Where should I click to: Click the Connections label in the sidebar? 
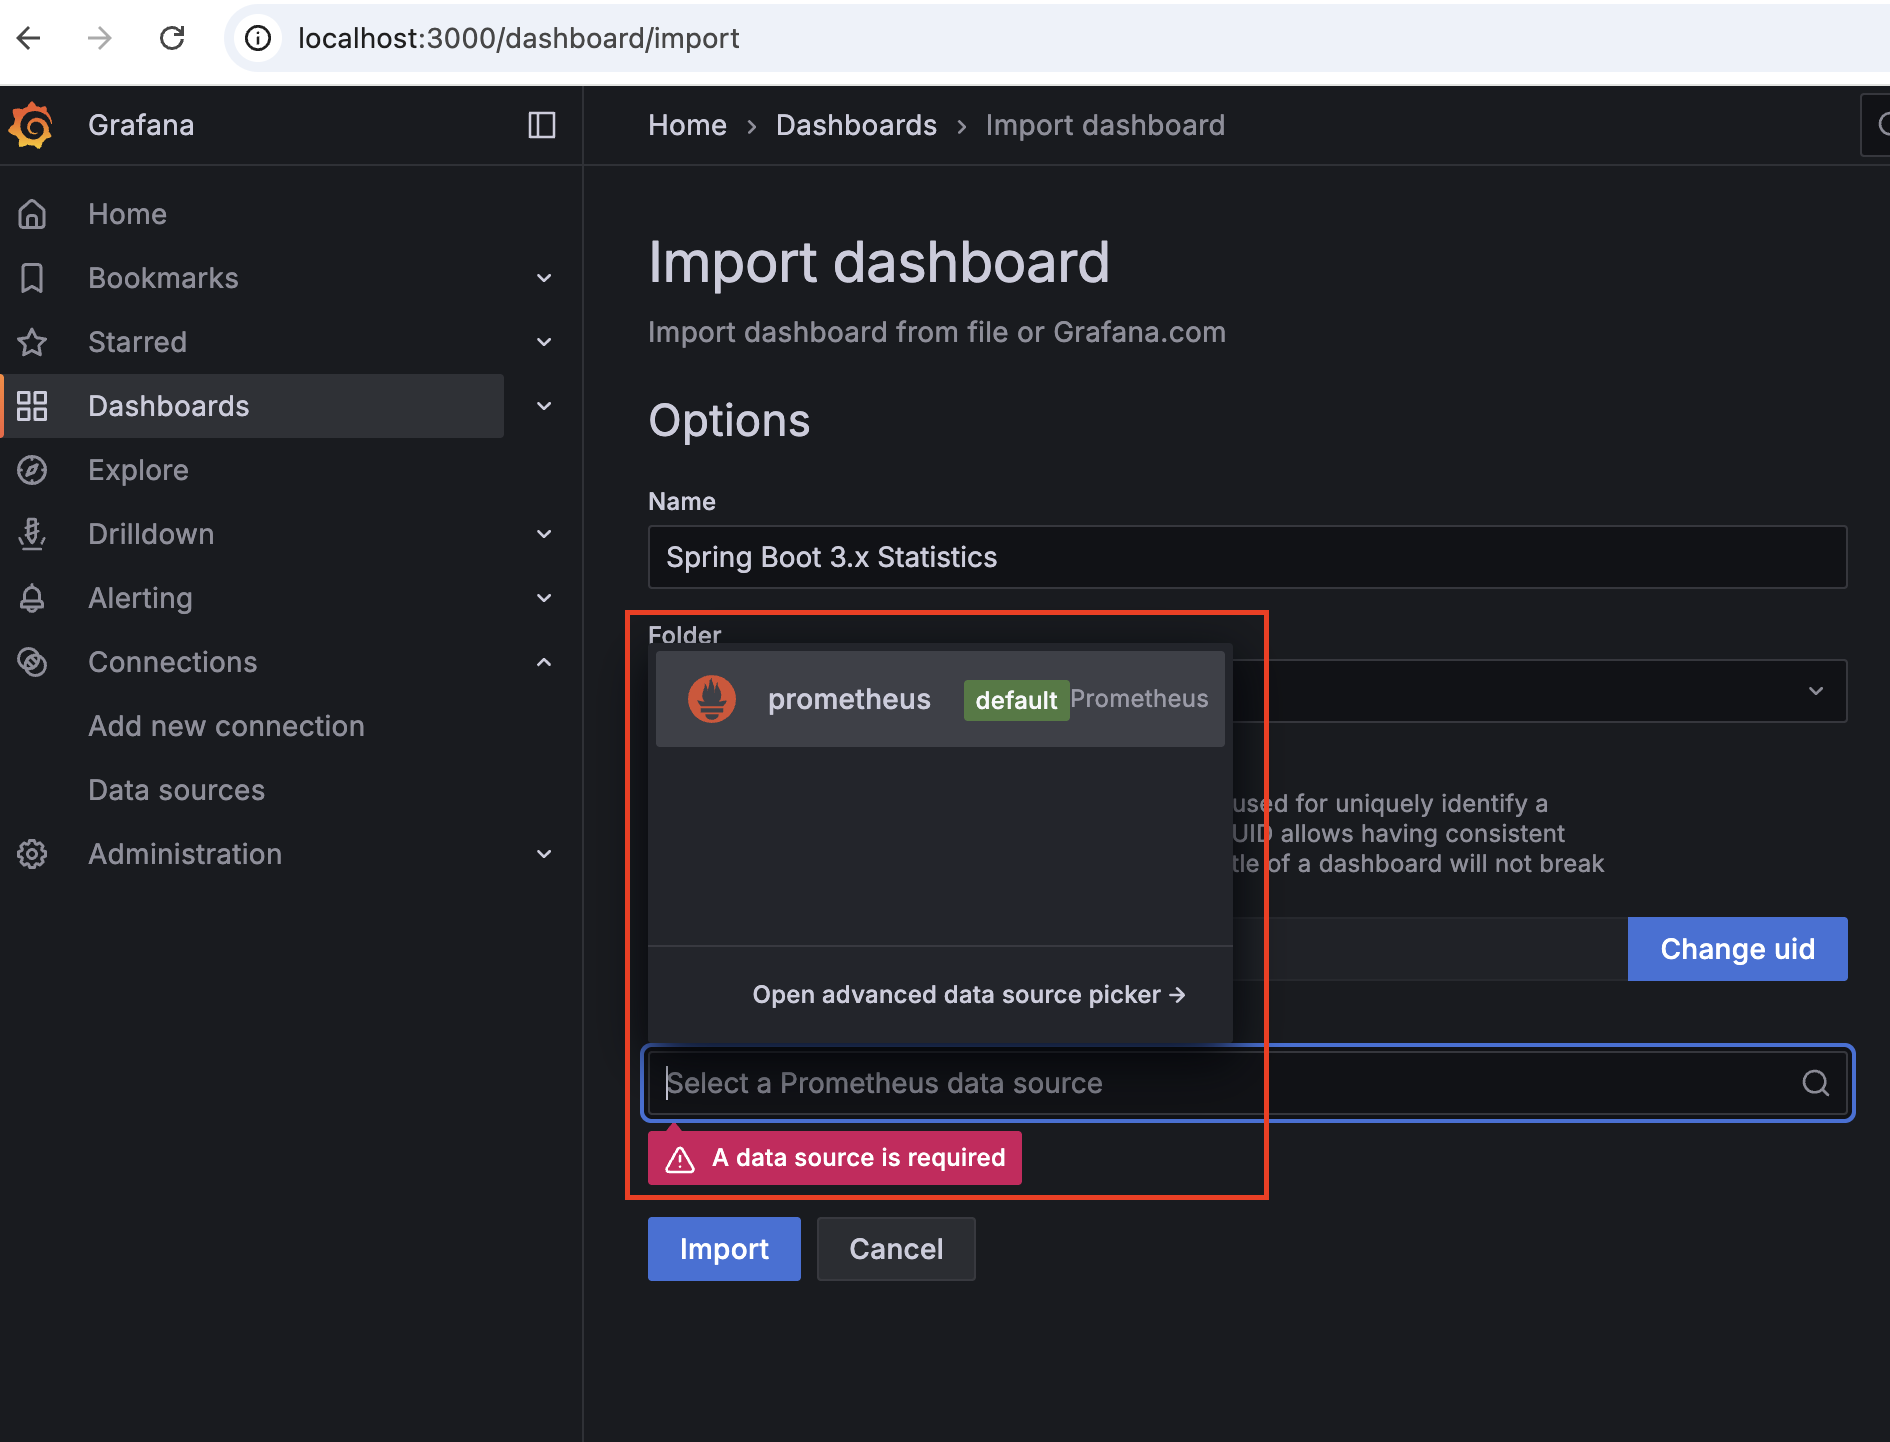tap(172, 662)
